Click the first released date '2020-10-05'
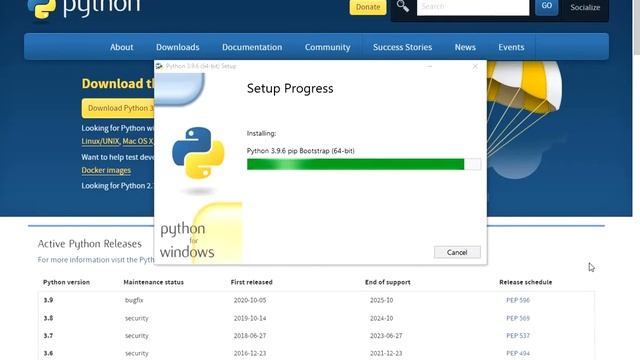Viewport: 640px width, 360px height. 249,300
